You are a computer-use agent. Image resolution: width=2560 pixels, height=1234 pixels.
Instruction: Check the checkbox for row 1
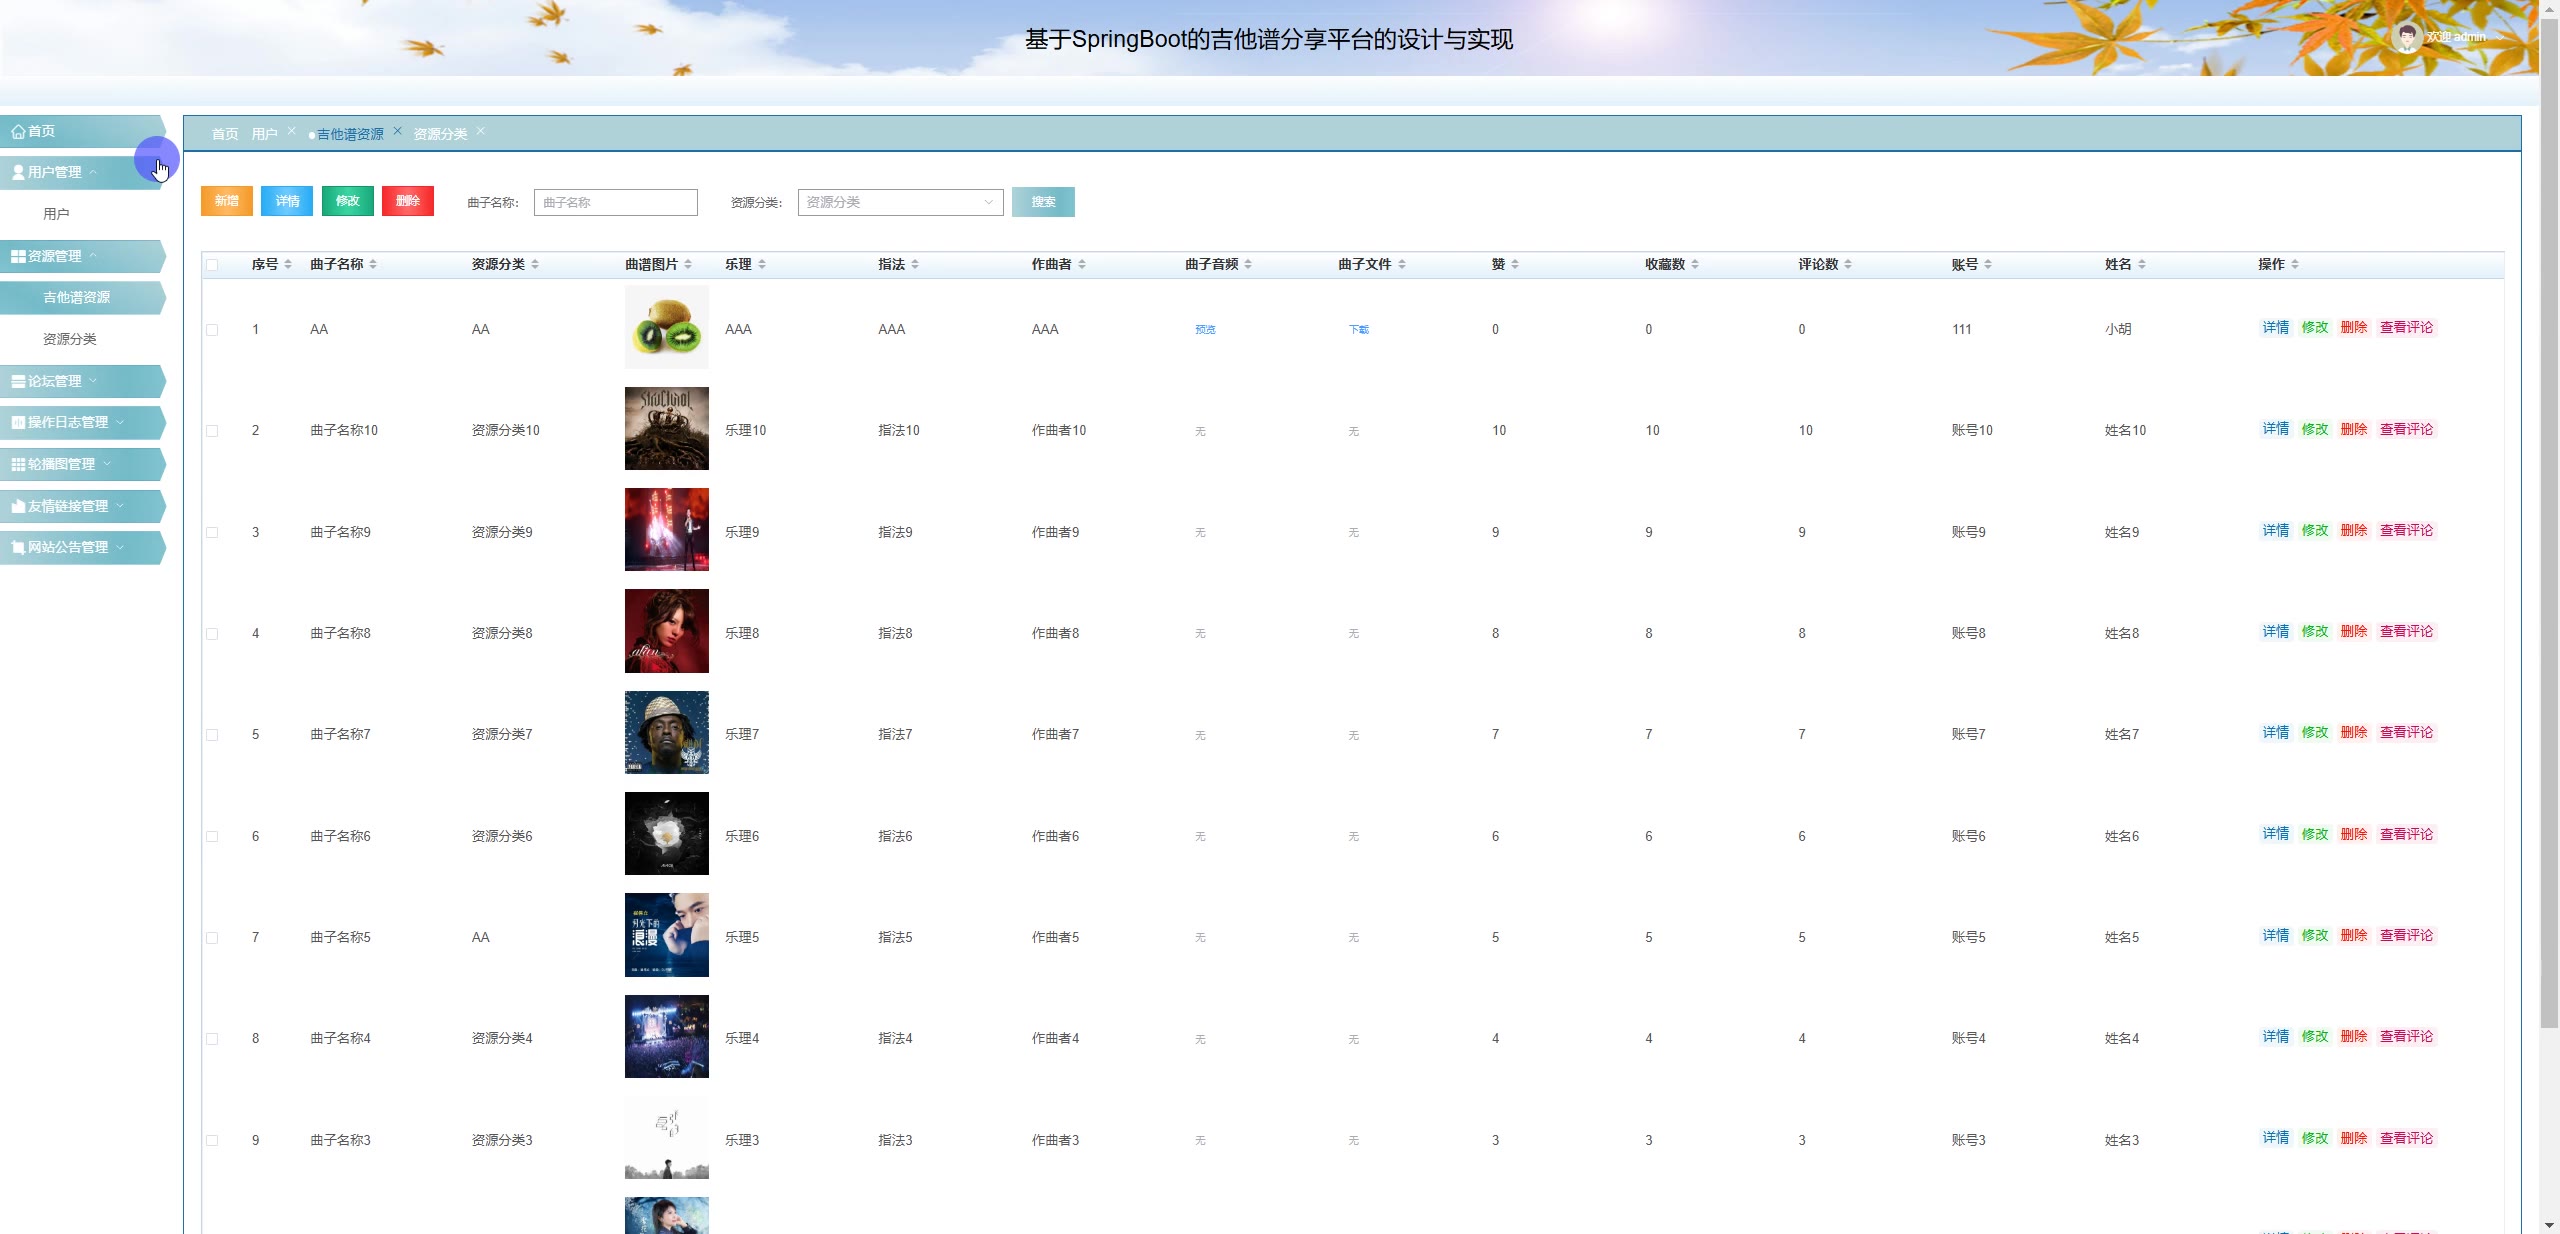212,330
